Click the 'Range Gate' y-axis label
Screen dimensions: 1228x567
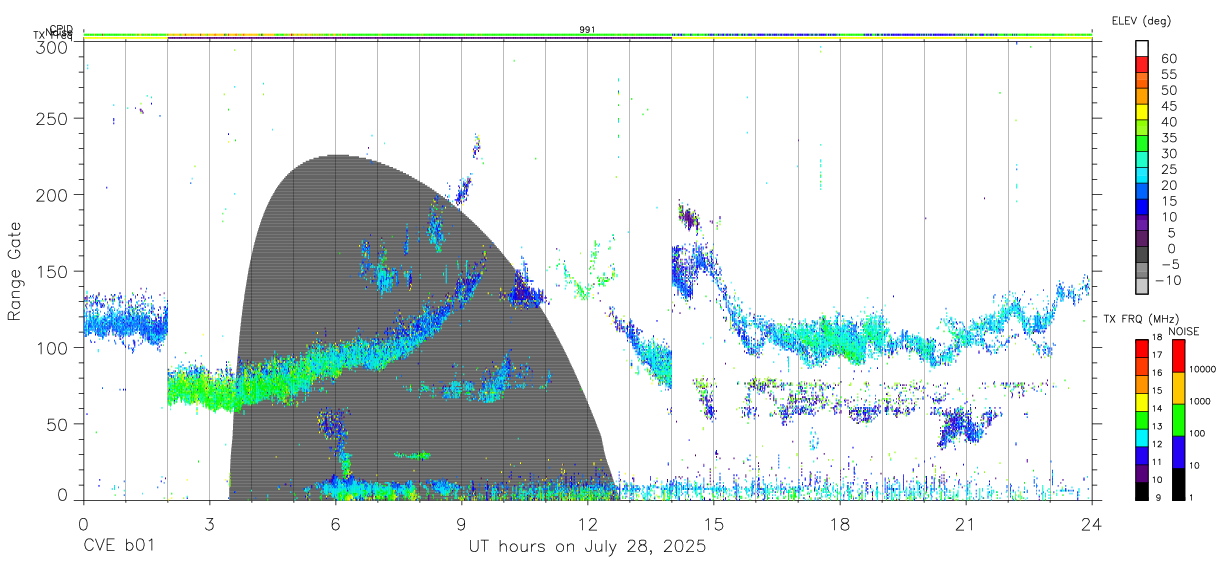15,272
